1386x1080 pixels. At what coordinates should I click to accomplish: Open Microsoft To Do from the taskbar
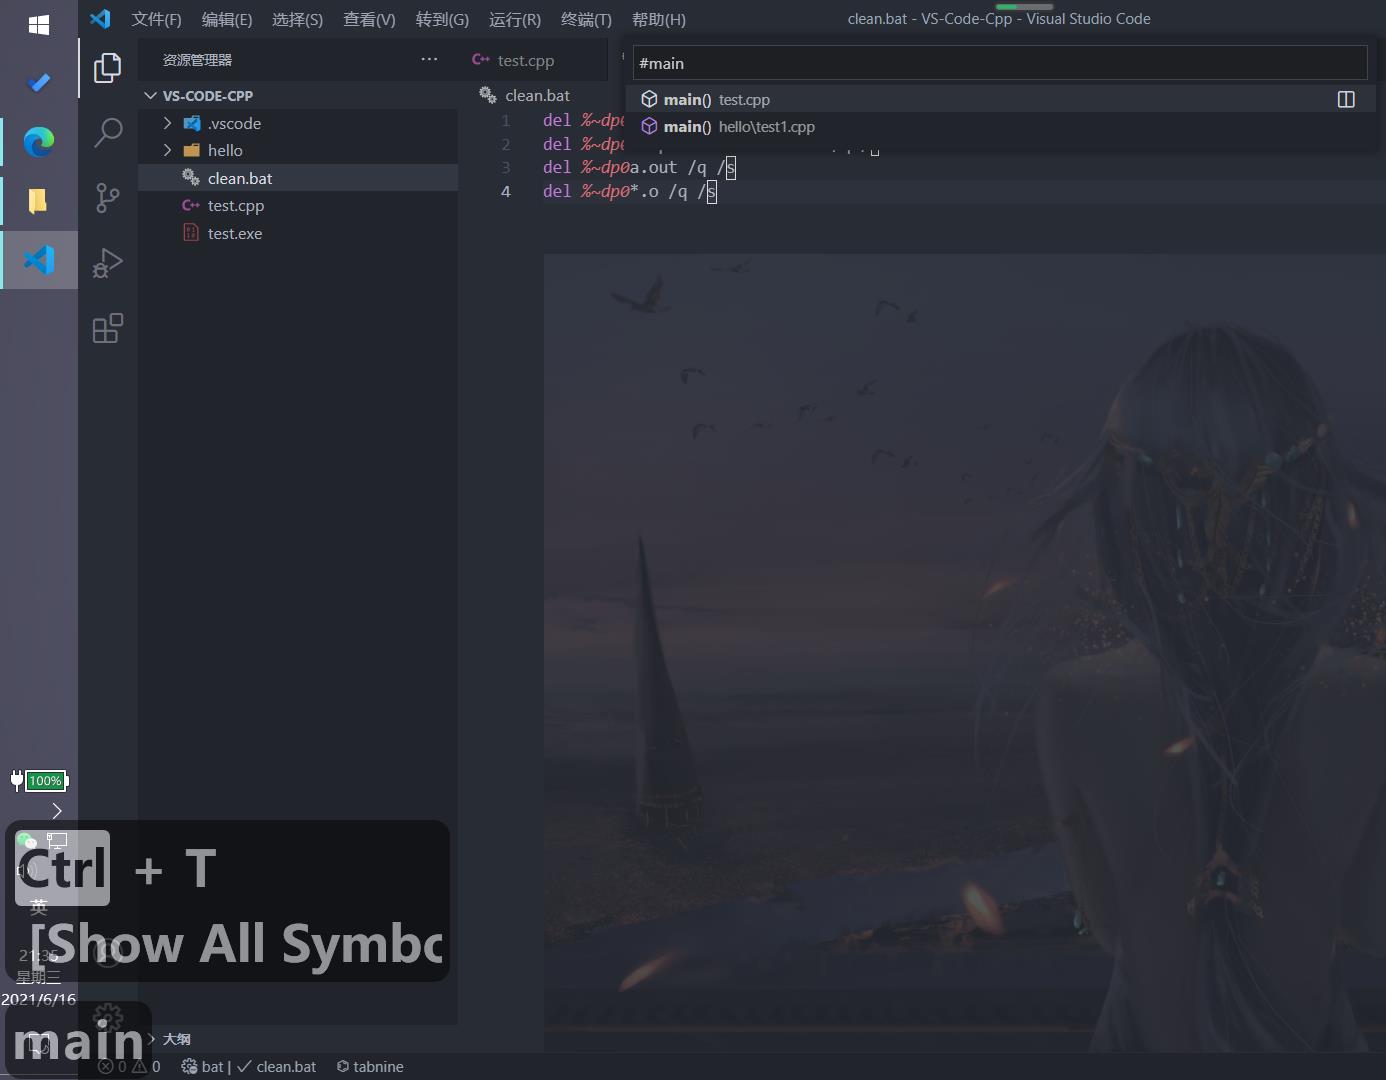pos(39,83)
